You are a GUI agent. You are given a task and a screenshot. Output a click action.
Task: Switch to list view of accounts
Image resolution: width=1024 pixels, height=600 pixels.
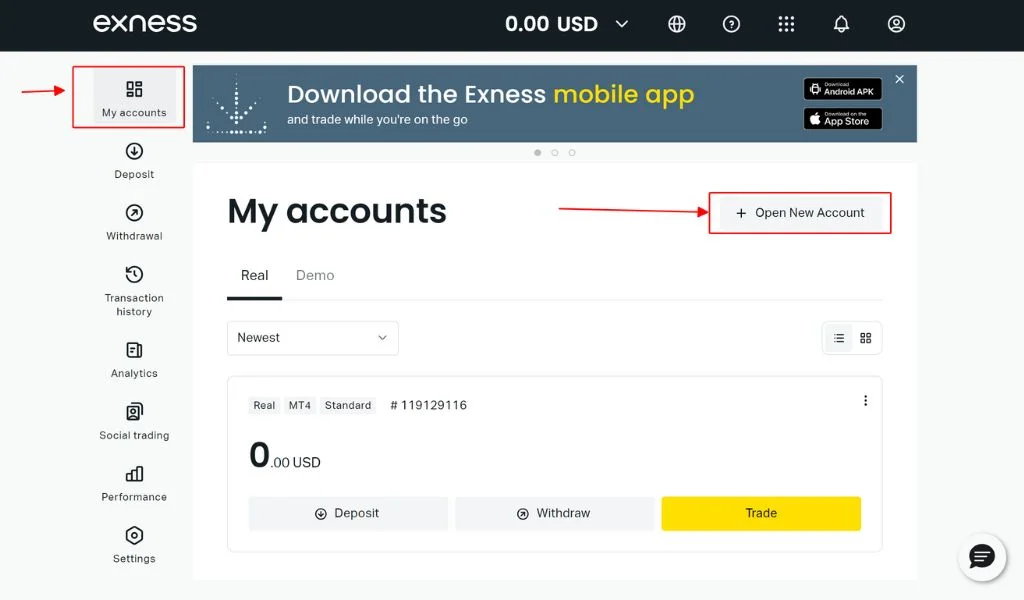pos(838,338)
